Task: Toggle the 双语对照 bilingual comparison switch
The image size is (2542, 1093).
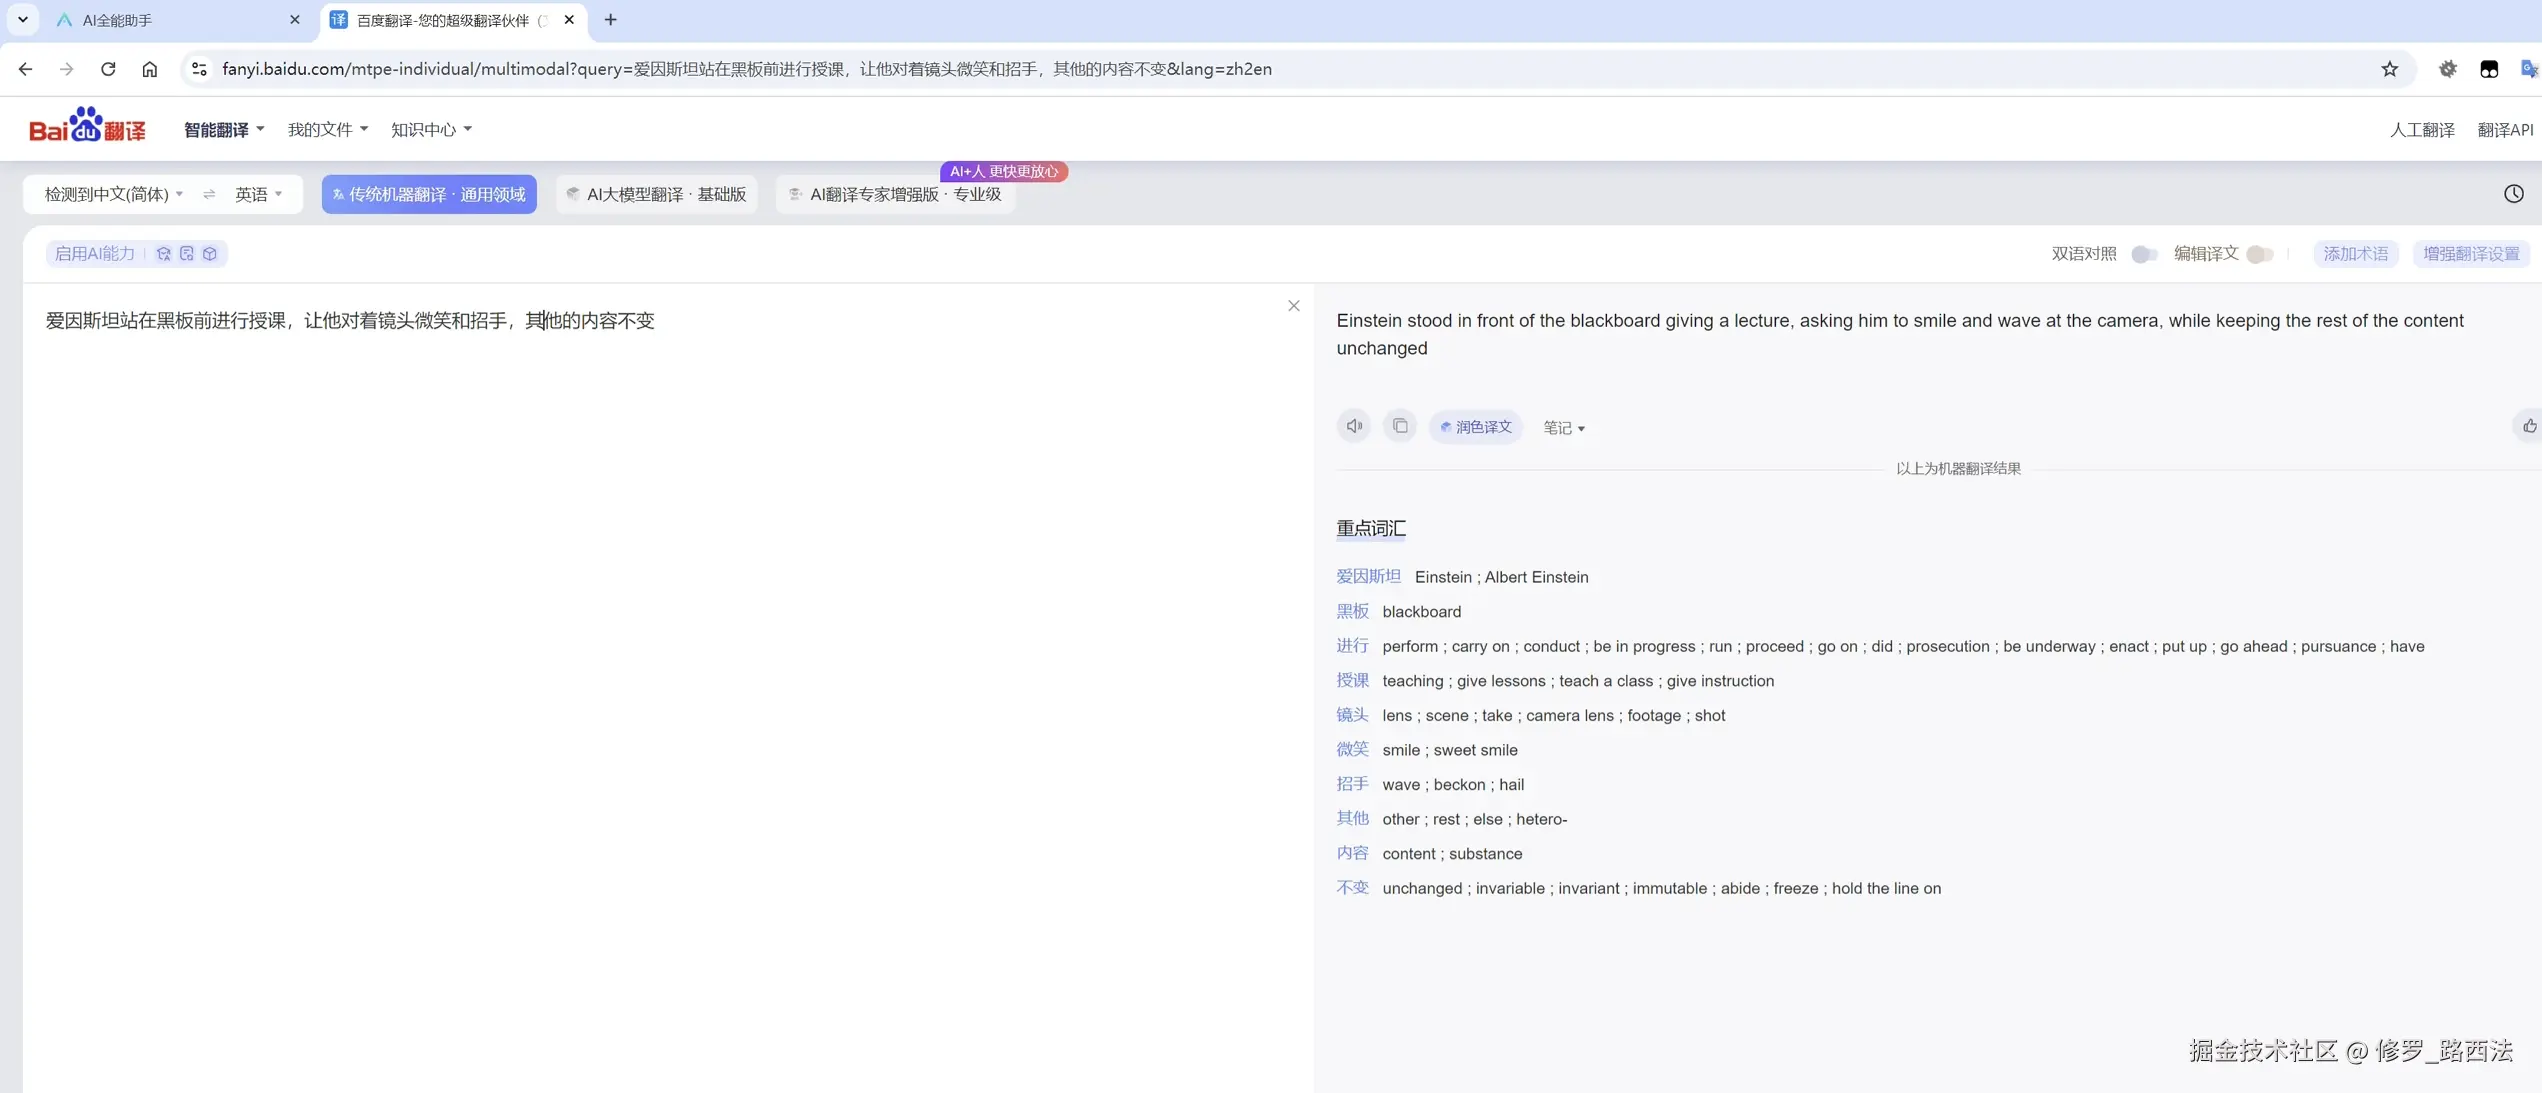Action: pos(2142,254)
